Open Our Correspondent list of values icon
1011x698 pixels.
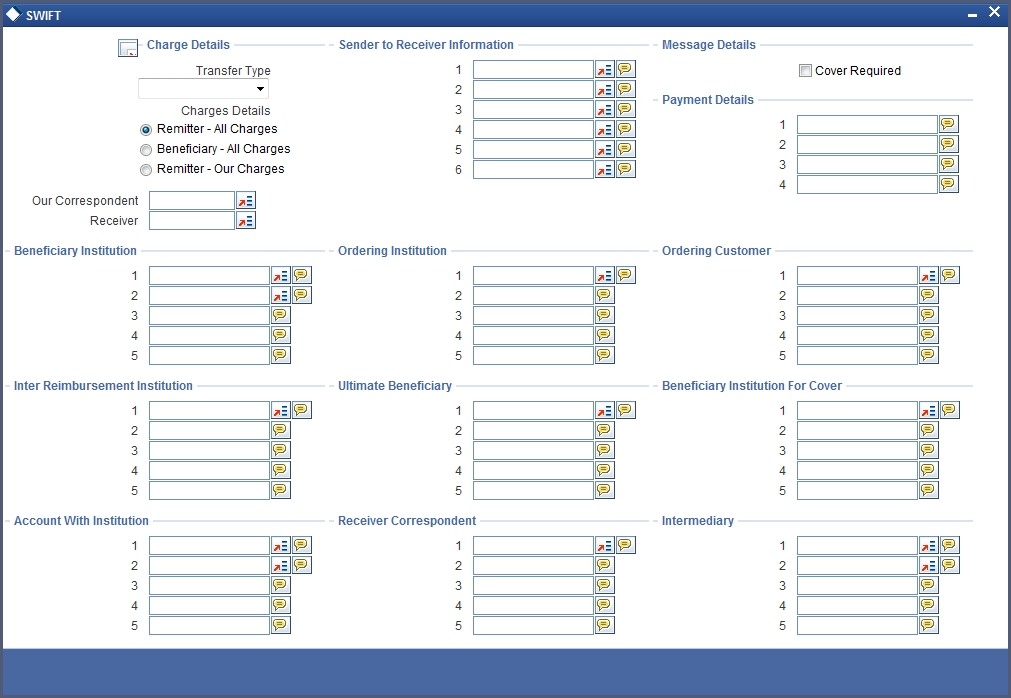(x=246, y=201)
